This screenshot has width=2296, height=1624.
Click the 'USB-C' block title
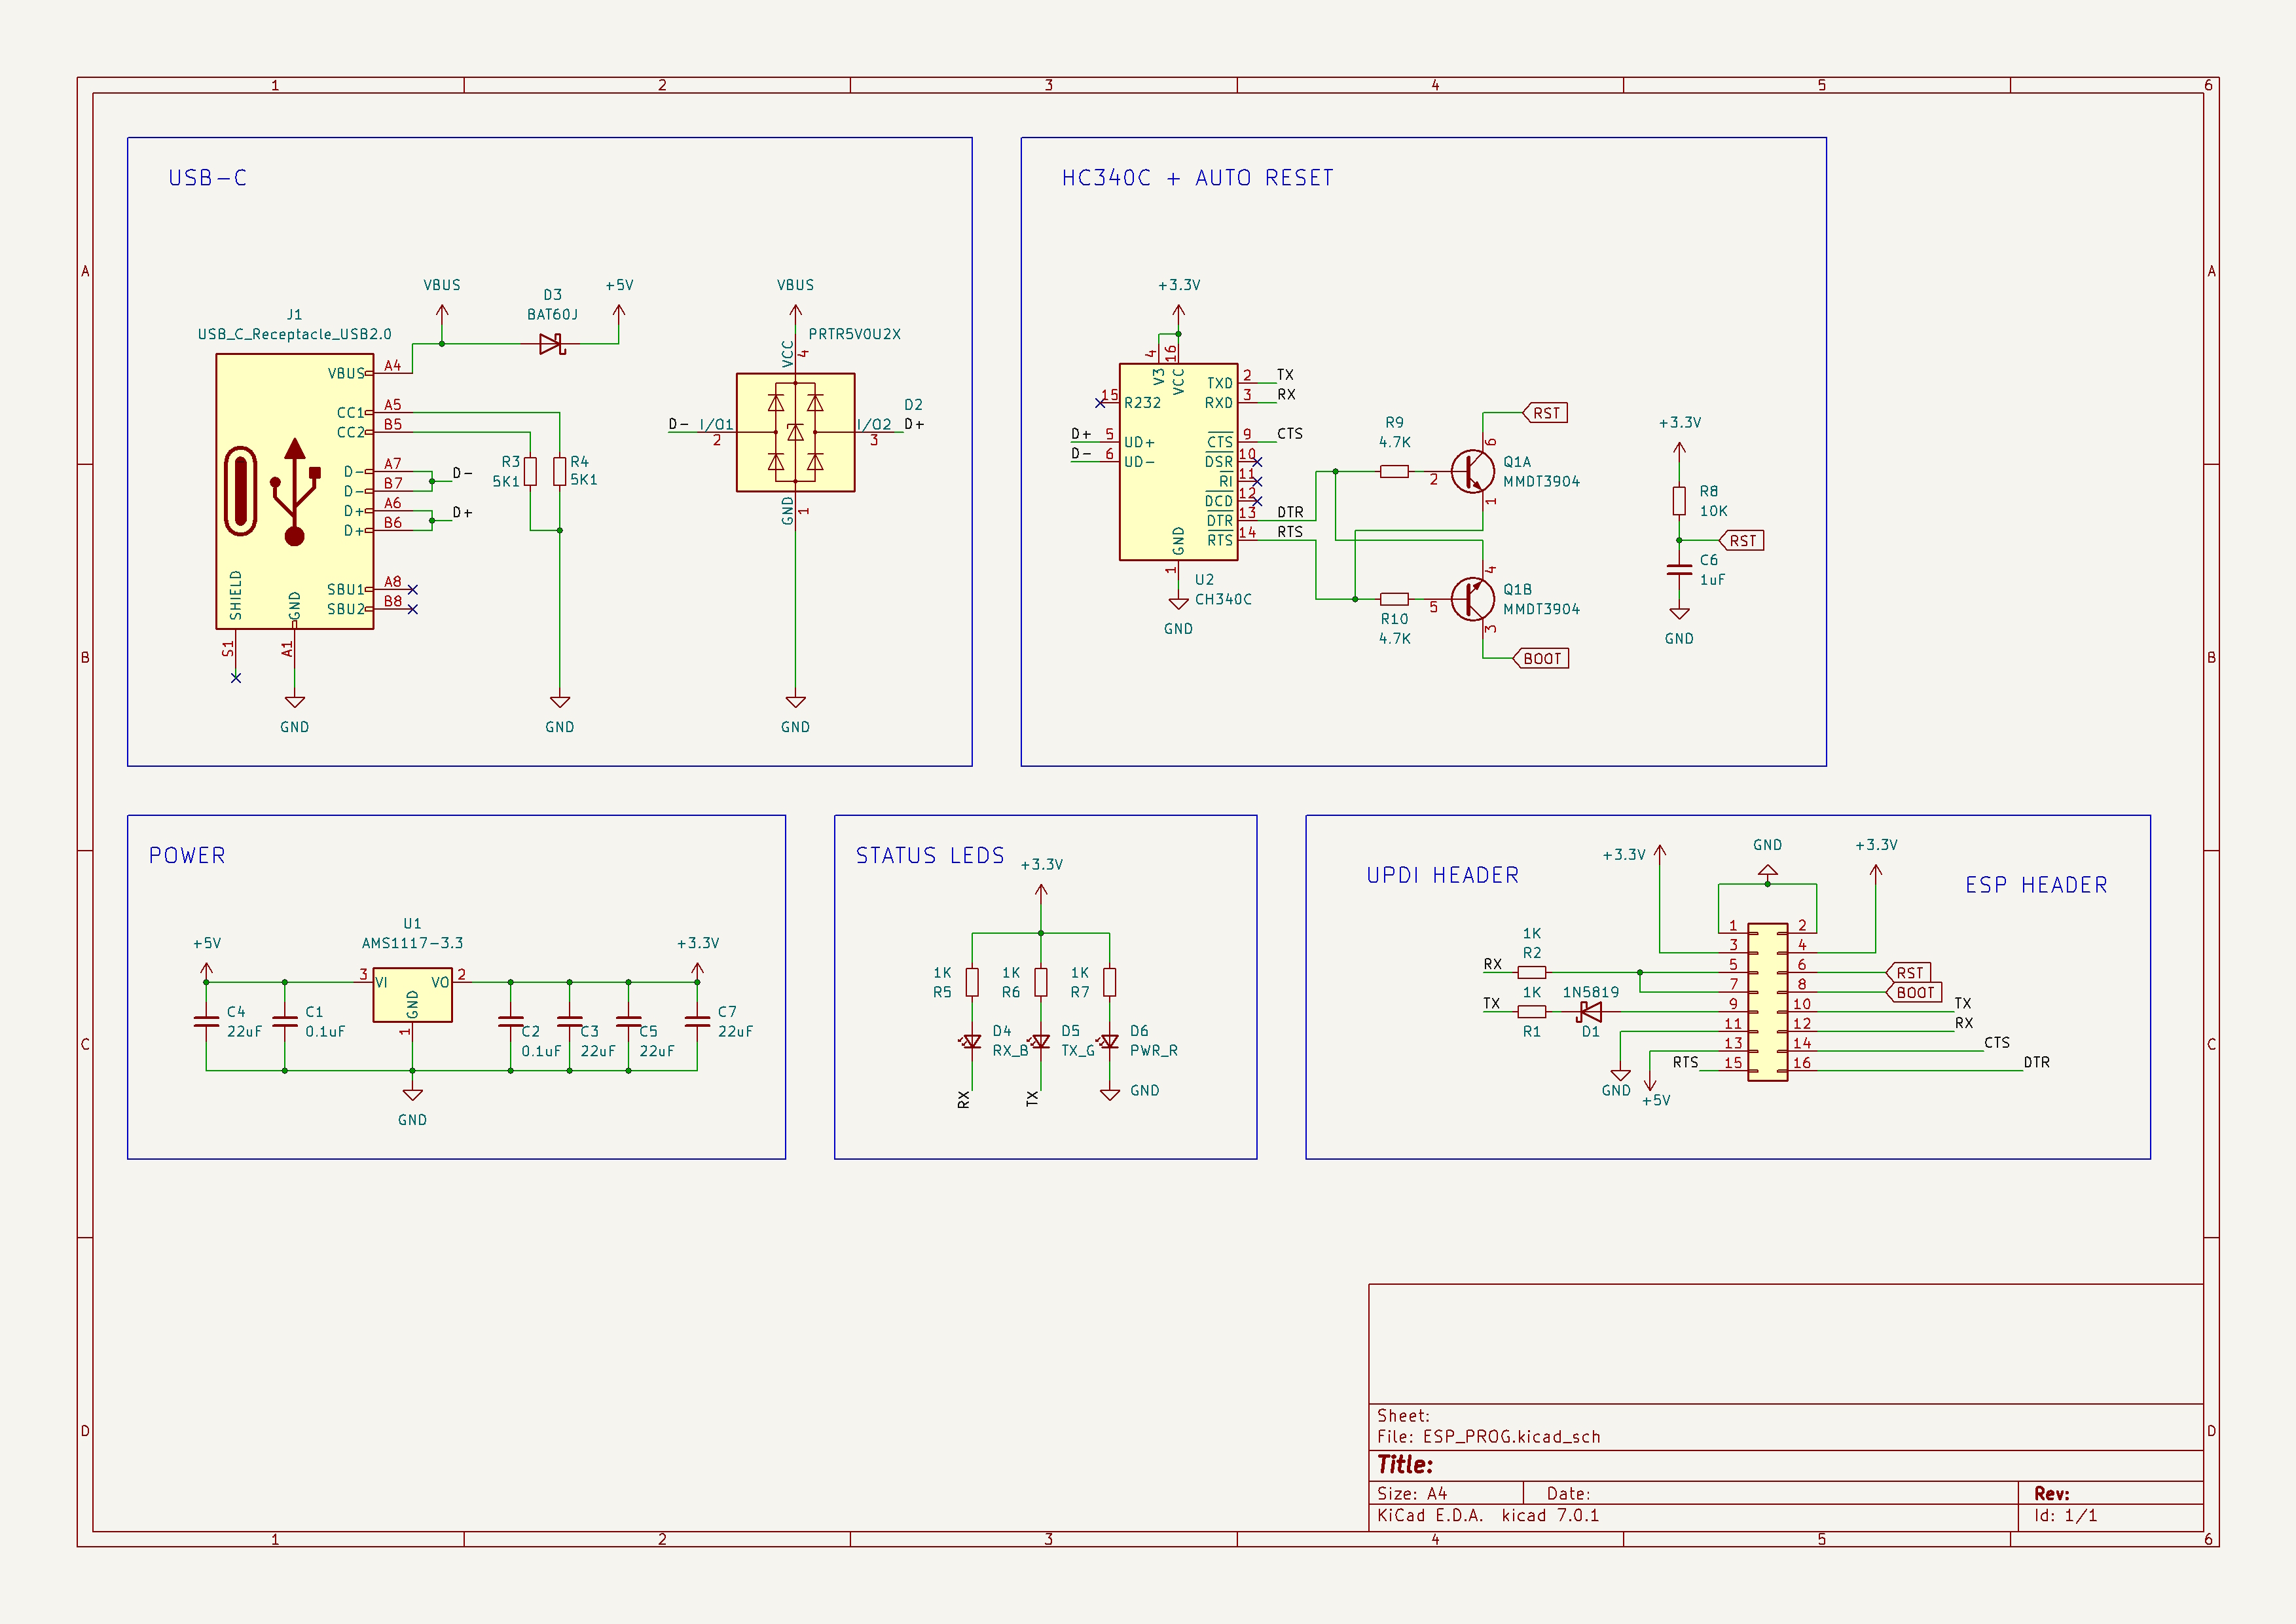click(207, 178)
